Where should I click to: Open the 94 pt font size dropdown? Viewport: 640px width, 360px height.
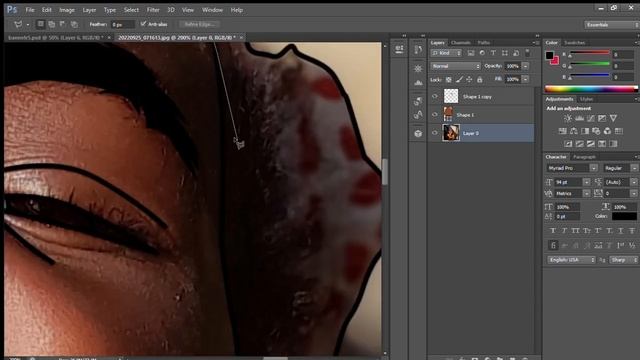point(587,182)
